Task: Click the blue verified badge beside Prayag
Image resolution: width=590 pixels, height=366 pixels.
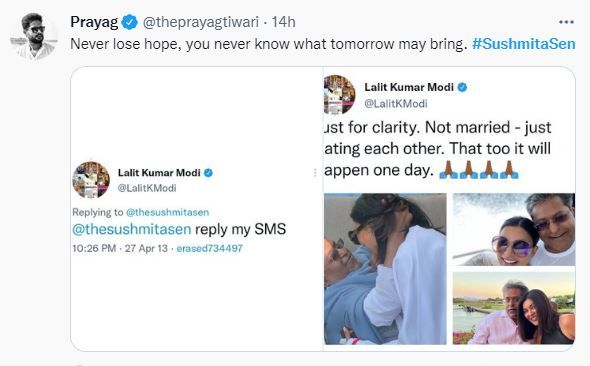Action: pyautogui.click(x=130, y=22)
